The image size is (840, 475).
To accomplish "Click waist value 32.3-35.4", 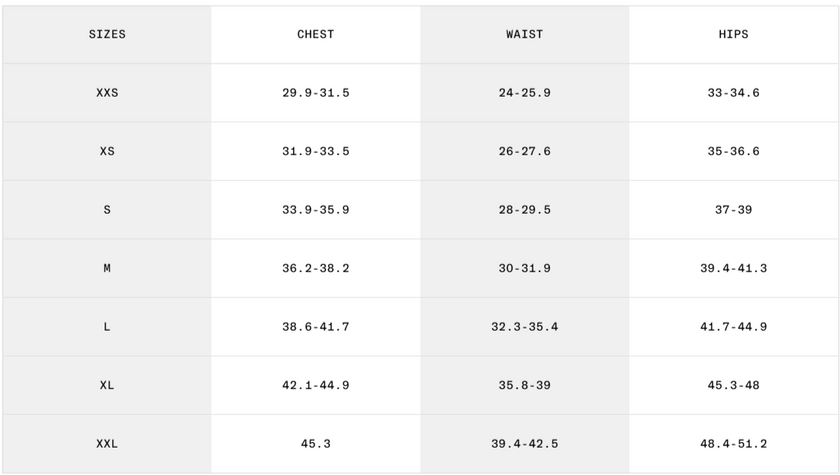I will [525, 327].
